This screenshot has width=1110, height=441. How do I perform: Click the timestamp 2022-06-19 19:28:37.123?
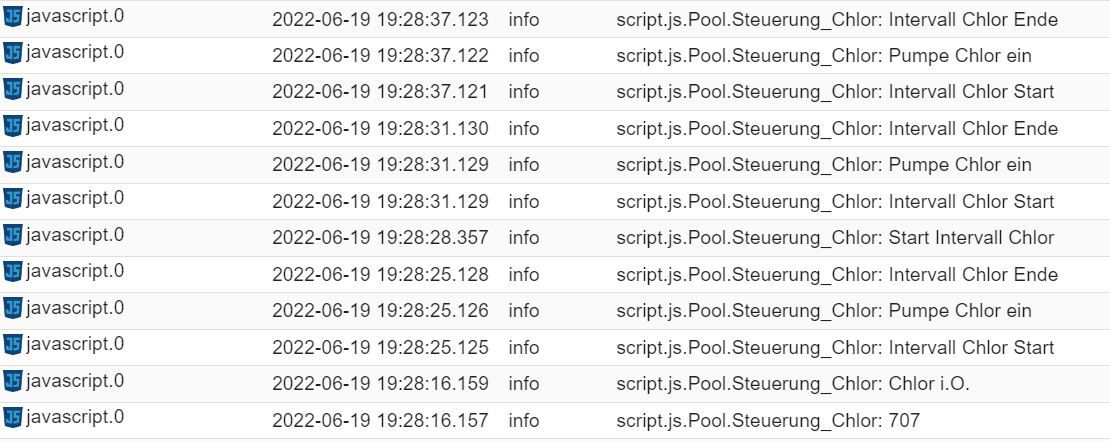pyautogui.click(x=380, y=20)
